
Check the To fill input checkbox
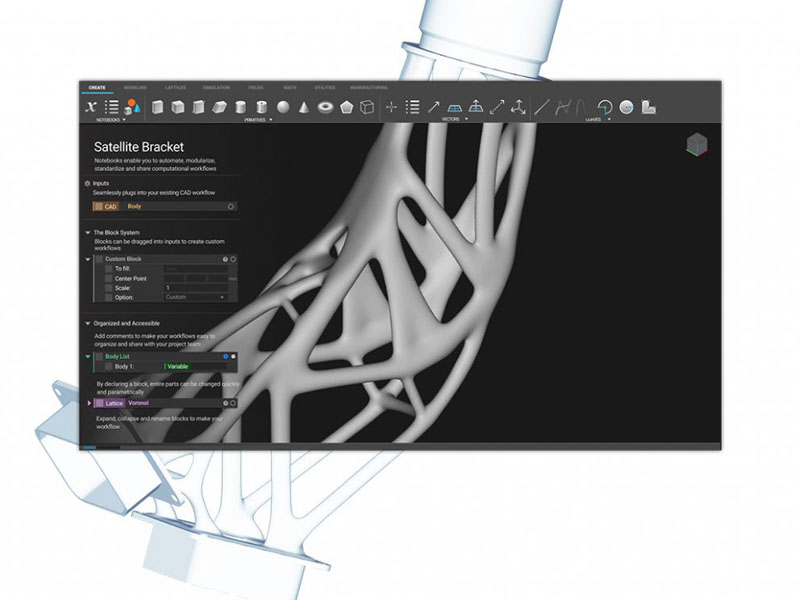[x=107, y=267]
